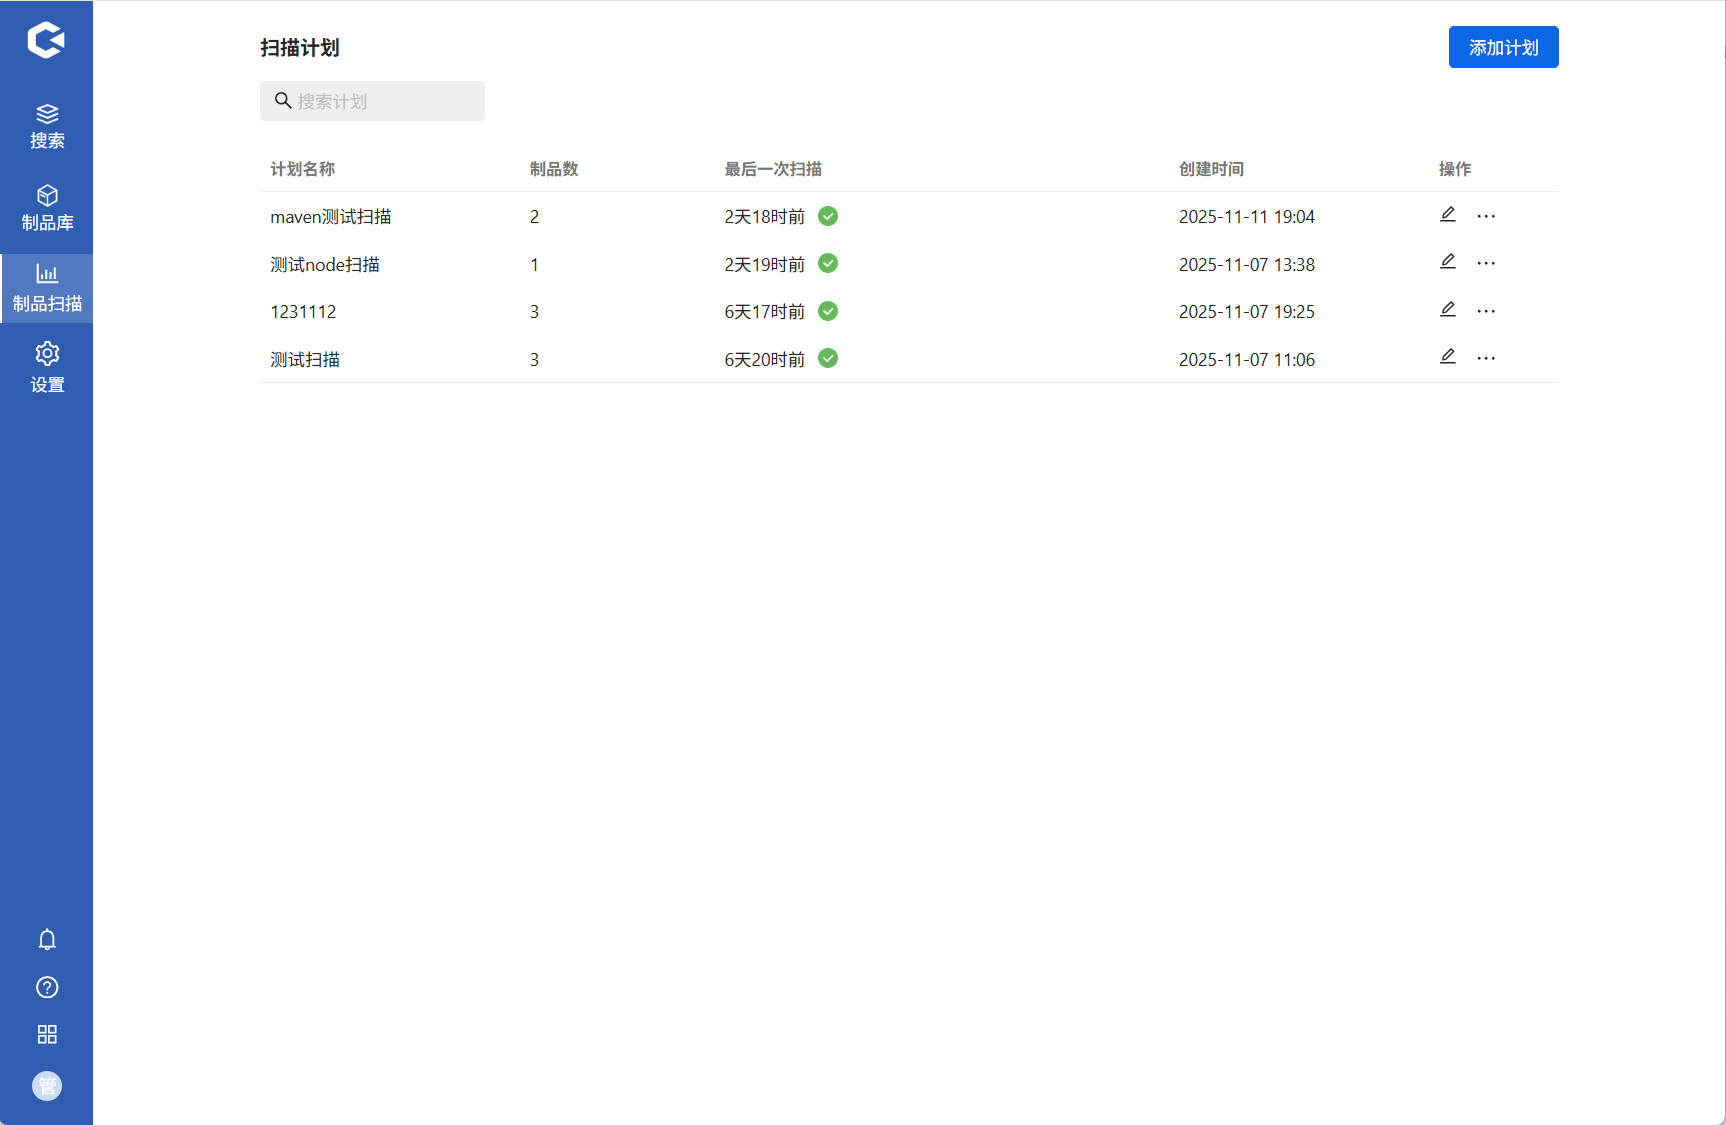Click the 计划名称 column header
Viewport: 1726px width, 1125px height.
point(303,169)
